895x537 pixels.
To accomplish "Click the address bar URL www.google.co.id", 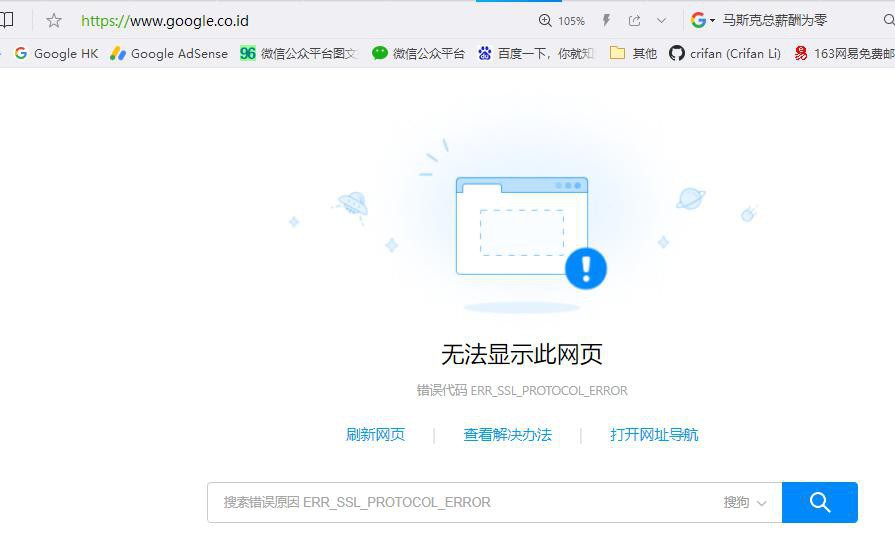I will 164,21.
